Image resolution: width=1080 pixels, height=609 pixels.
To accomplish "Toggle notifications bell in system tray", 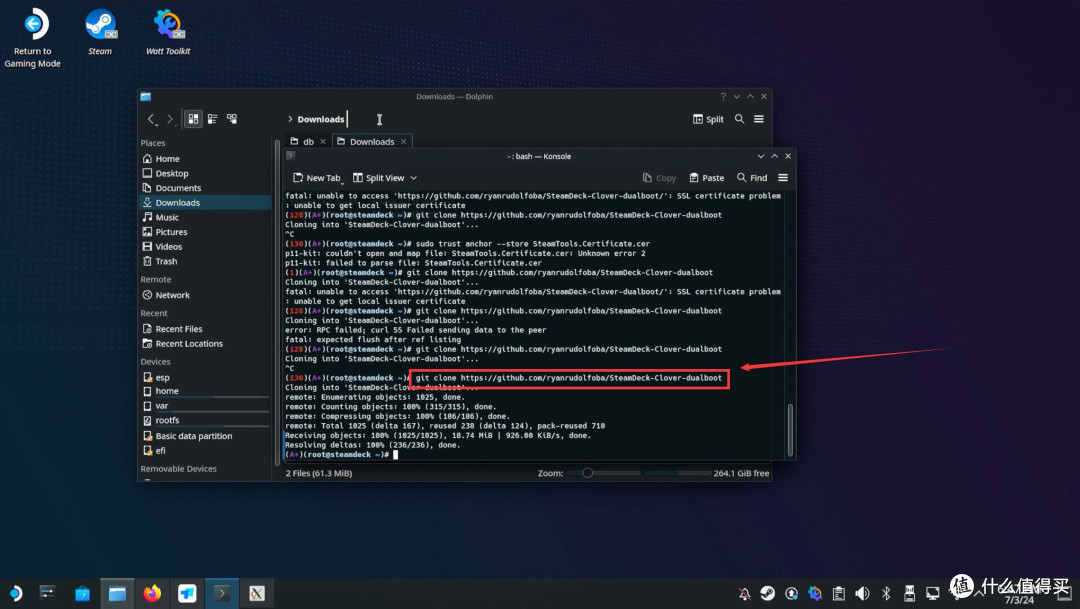I will coord(745,593).
